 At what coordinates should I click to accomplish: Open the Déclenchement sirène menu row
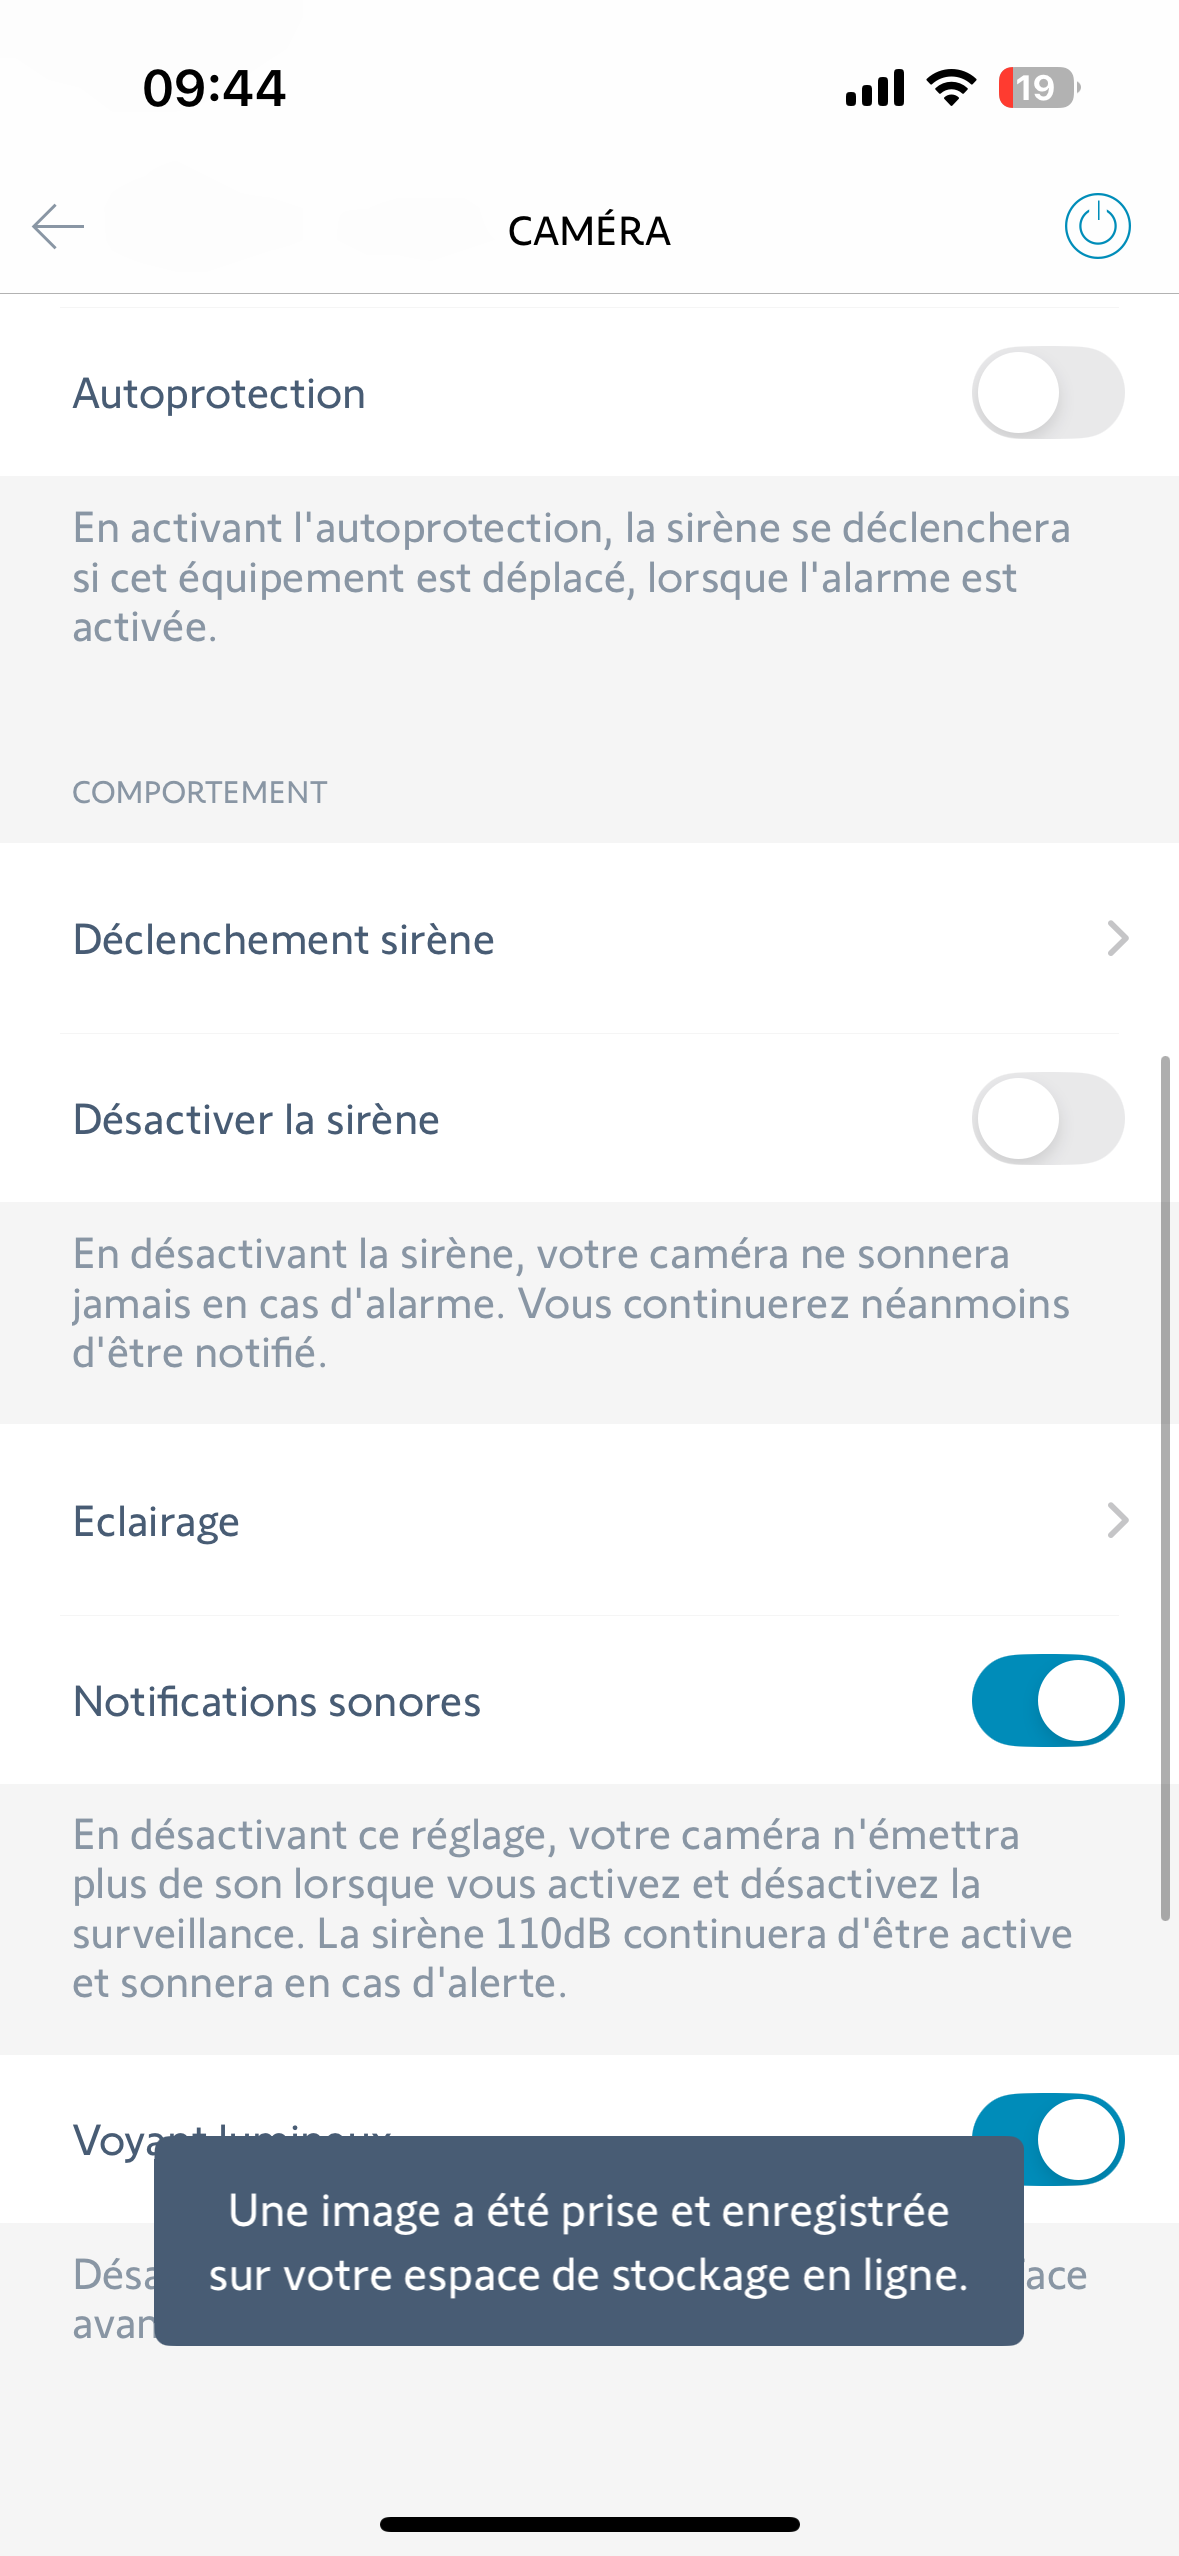pyautogui.click(x=284, y=940)
